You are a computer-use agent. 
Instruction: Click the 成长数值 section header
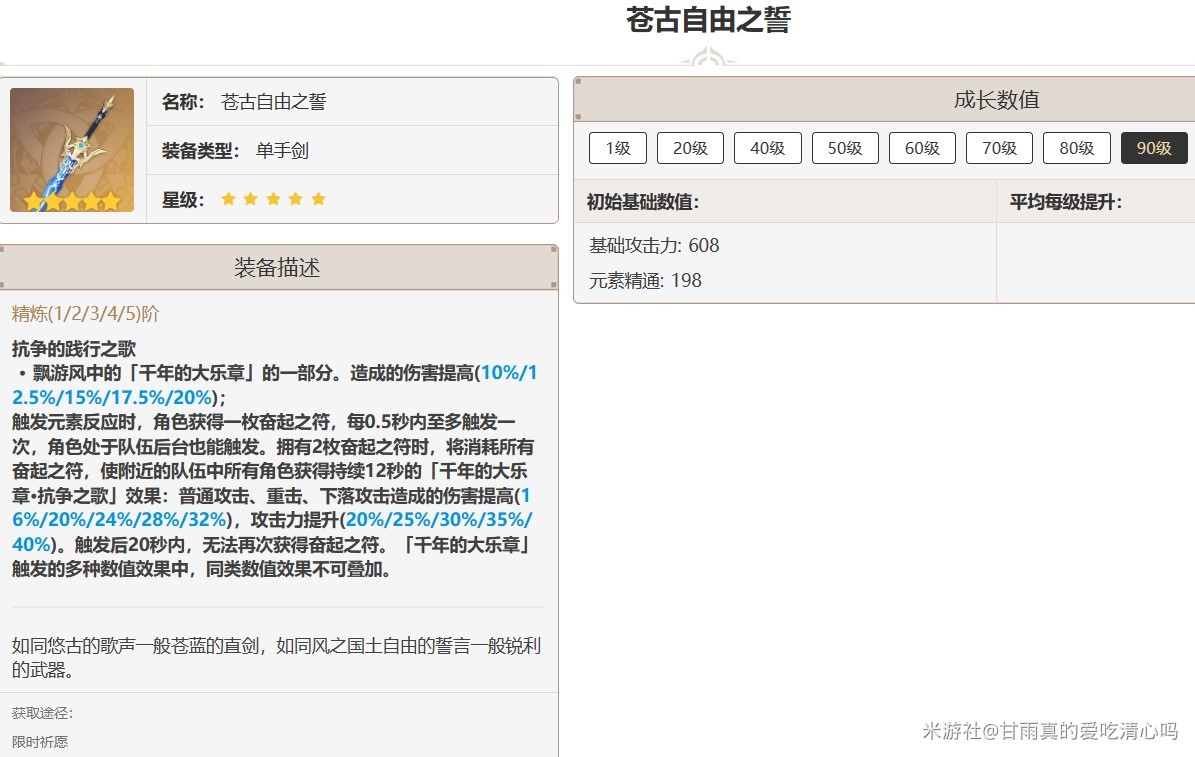click(996, 100)
